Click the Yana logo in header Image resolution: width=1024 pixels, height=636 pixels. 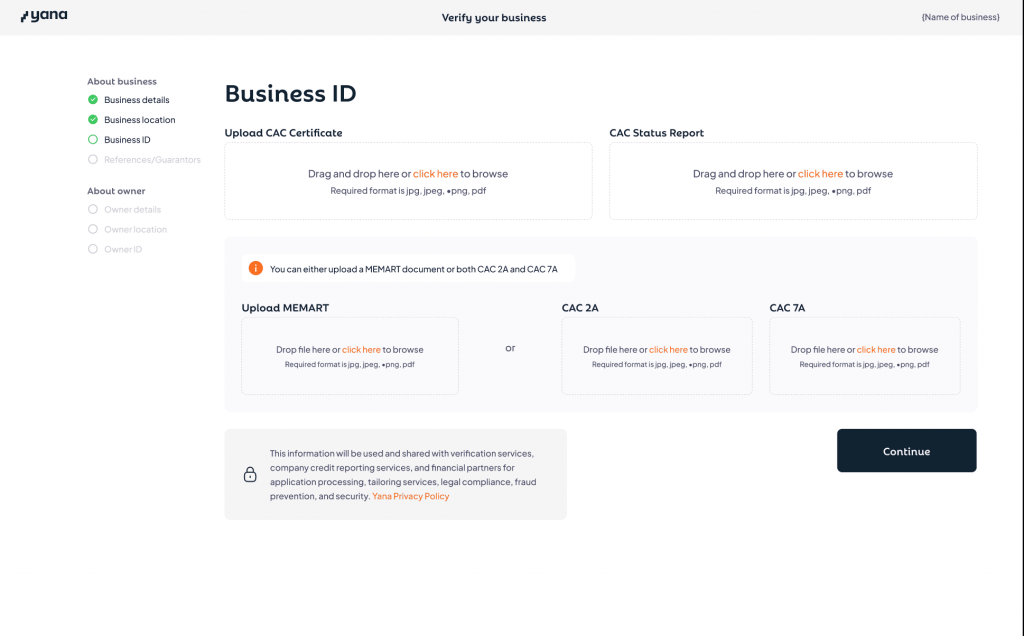tap(44, 16)
